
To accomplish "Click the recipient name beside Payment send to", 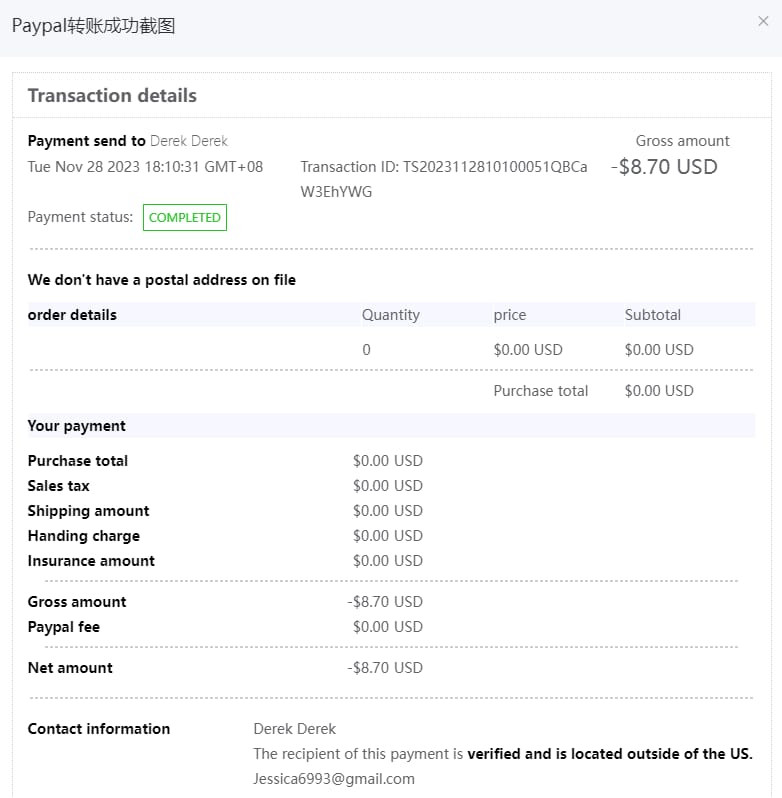I will coord(189,141).
